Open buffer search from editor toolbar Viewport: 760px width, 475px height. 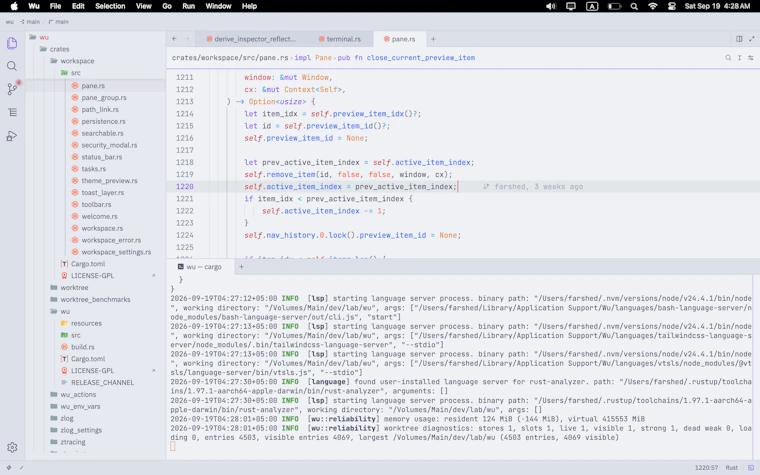[x=728, y=58]
